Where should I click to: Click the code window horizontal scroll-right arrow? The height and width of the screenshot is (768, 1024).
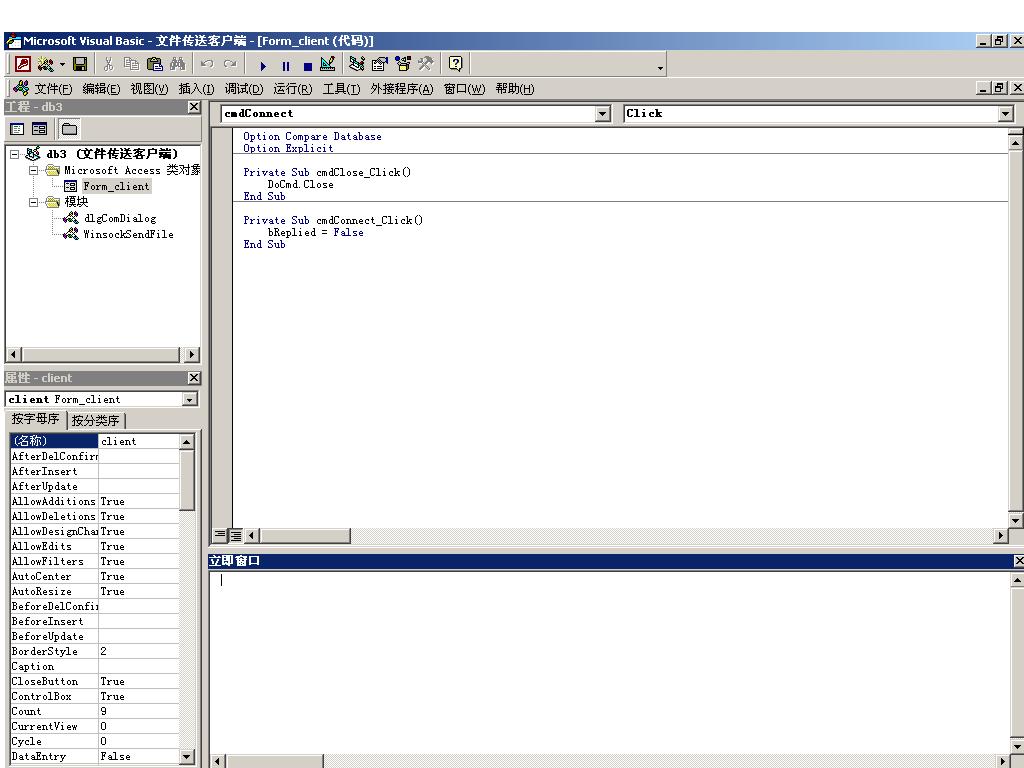tap(1000, 536)
